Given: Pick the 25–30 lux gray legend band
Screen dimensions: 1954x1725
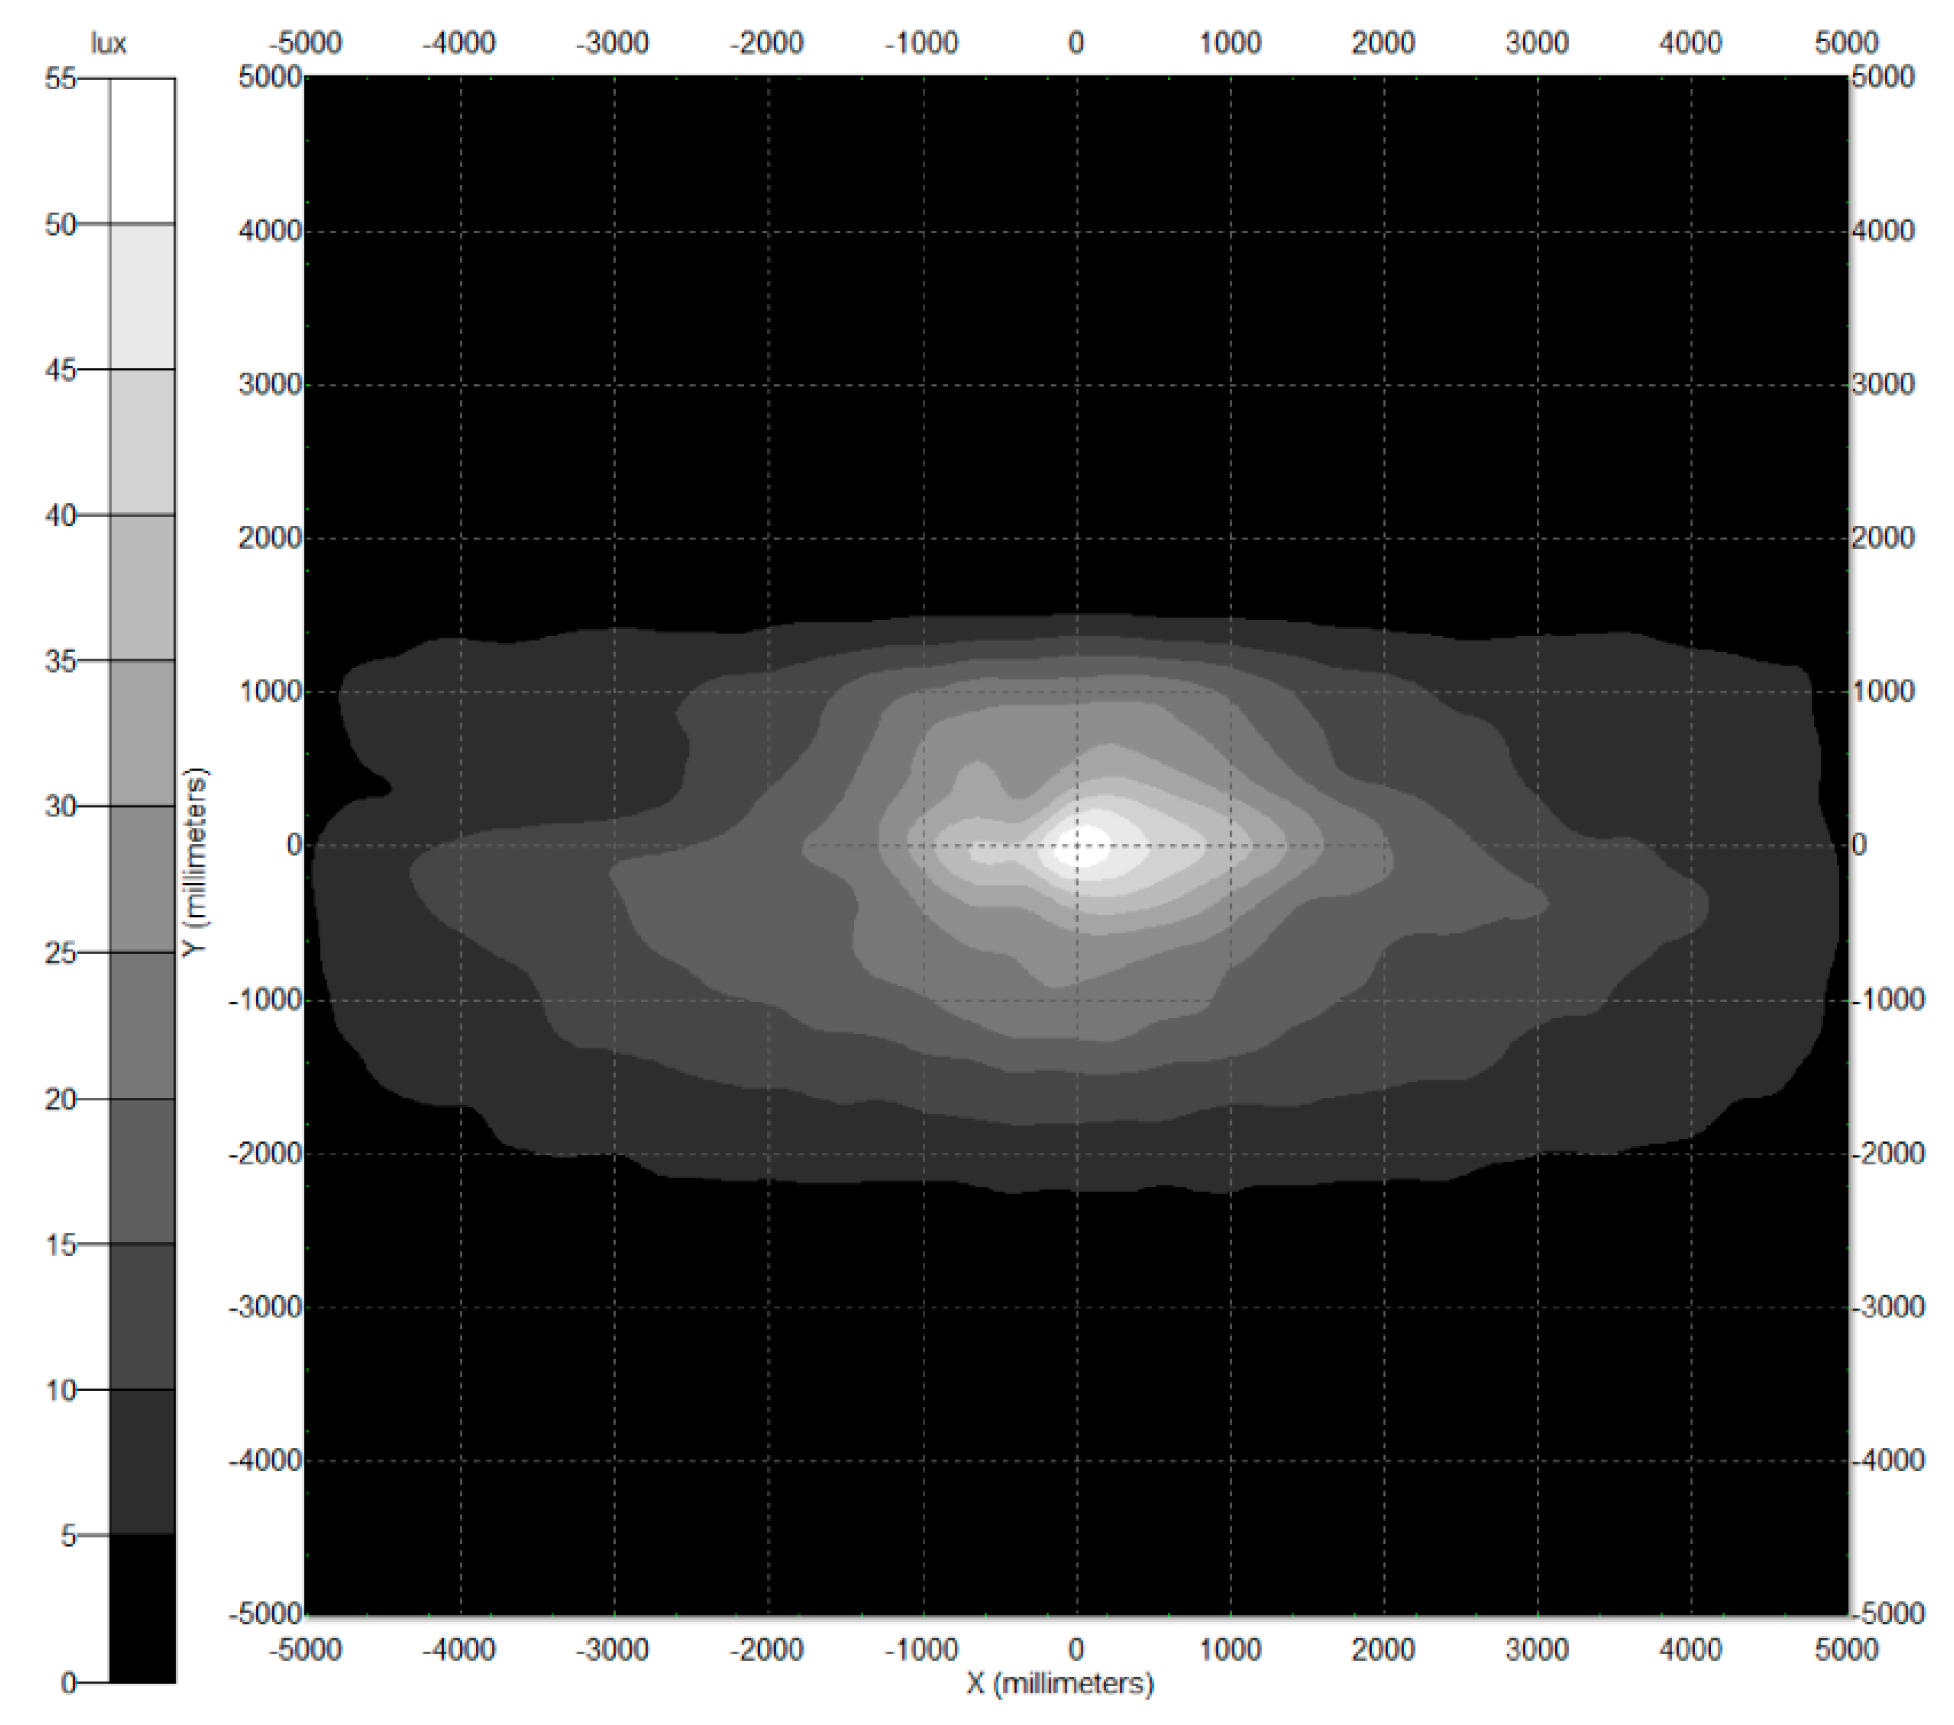Looking at the screenshot, I should (142, 879).
